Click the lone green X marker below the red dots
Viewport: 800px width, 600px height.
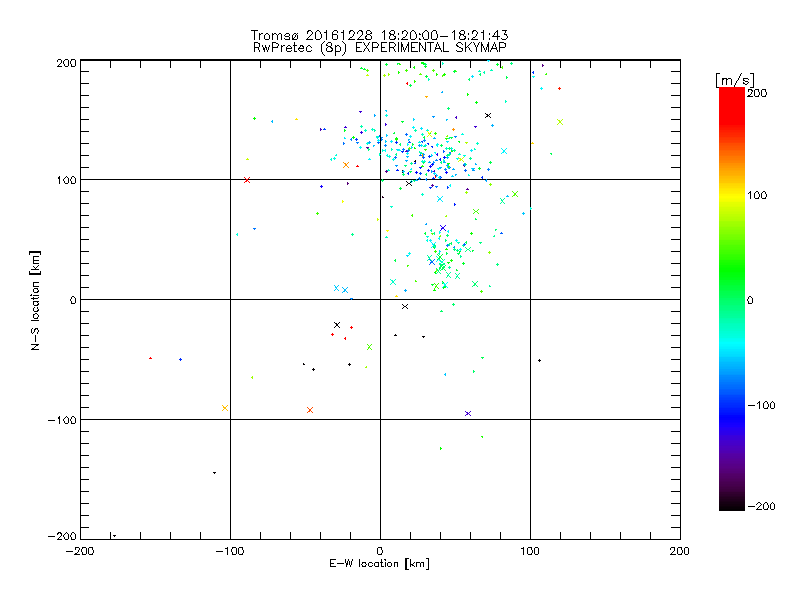(x=369, y=347)
